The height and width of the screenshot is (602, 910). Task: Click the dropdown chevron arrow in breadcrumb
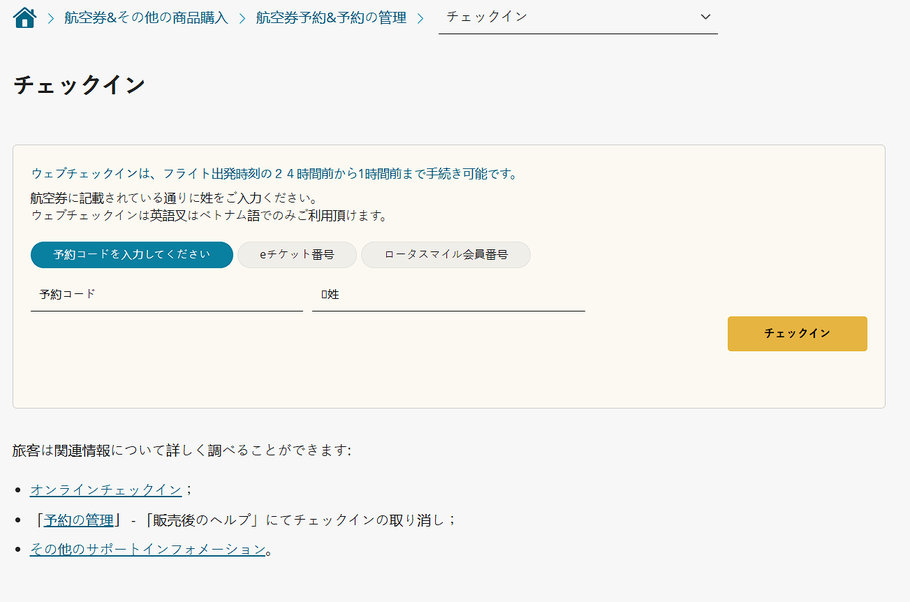[705, 17]
